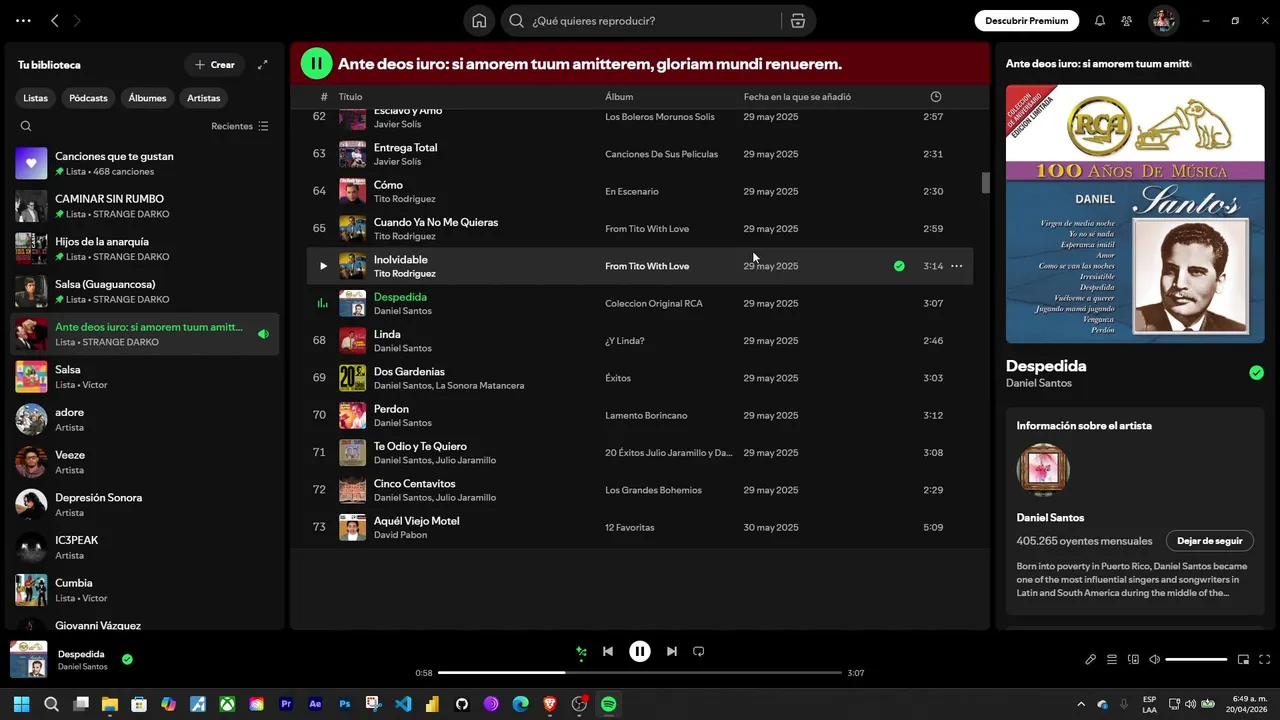Open Friend Activity icon in top bar

click(x=1127, y=21)
